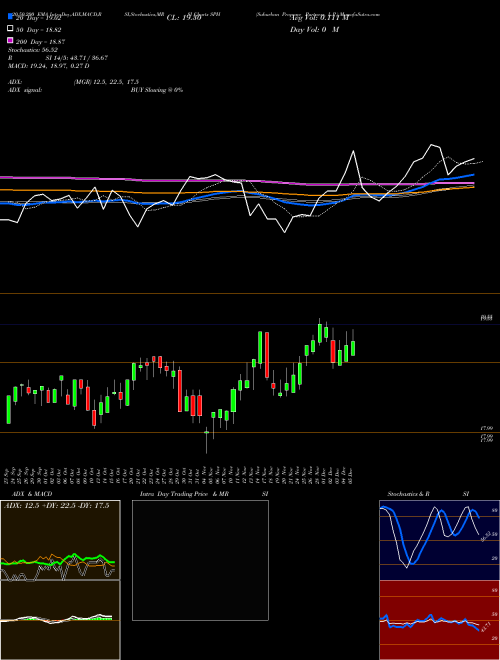Screen dimensions: 500x660
Task: Open the MACD histogram chart thumbnail
Action: coord(60,620)
